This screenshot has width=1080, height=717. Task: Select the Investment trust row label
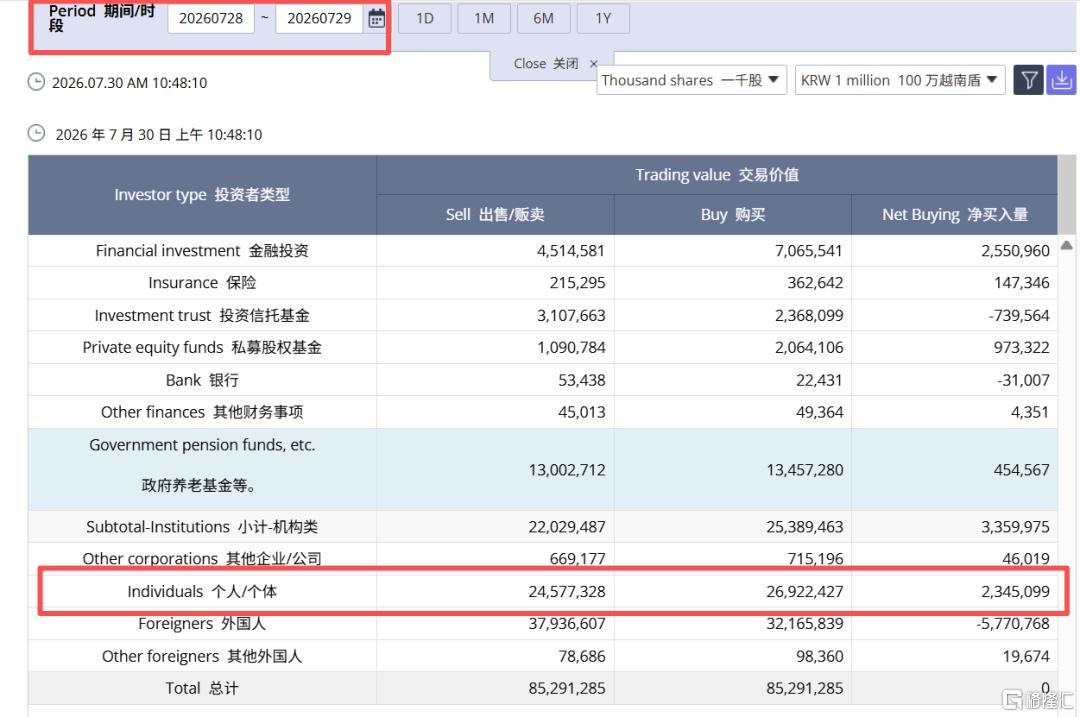[202, 315]
